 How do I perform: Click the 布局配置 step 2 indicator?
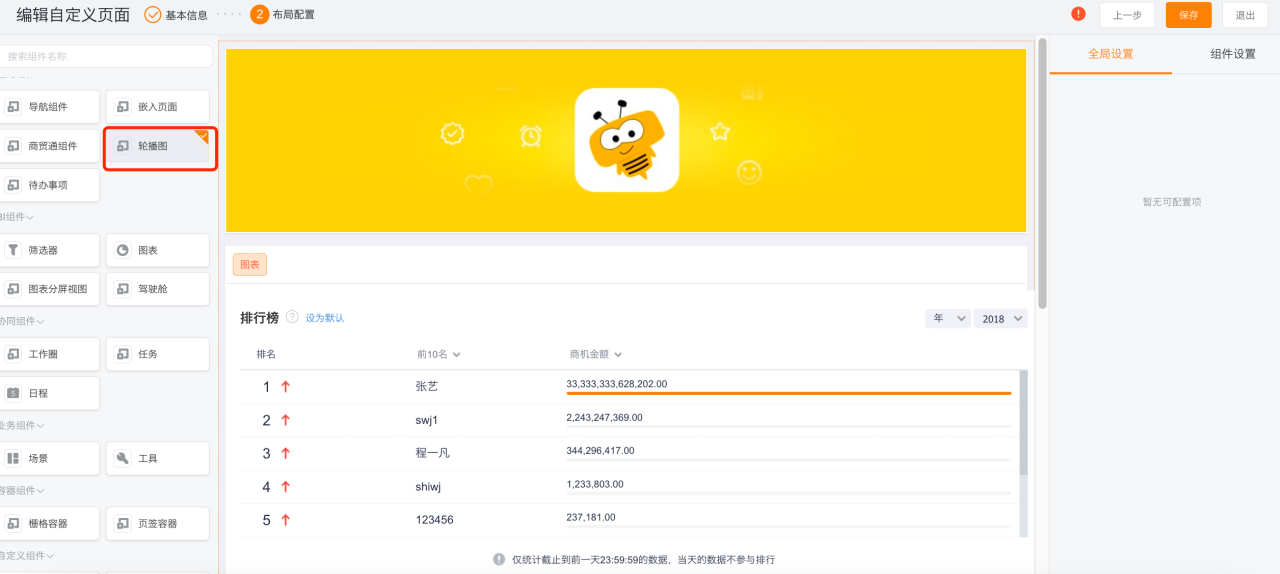click(260, 15)
